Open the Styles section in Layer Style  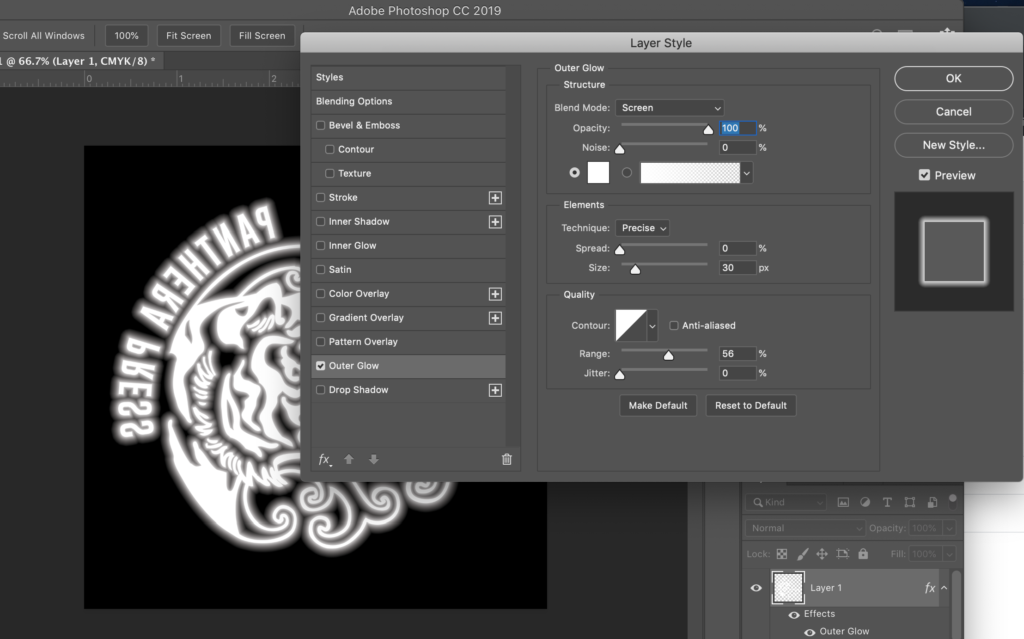coord(408,77)
